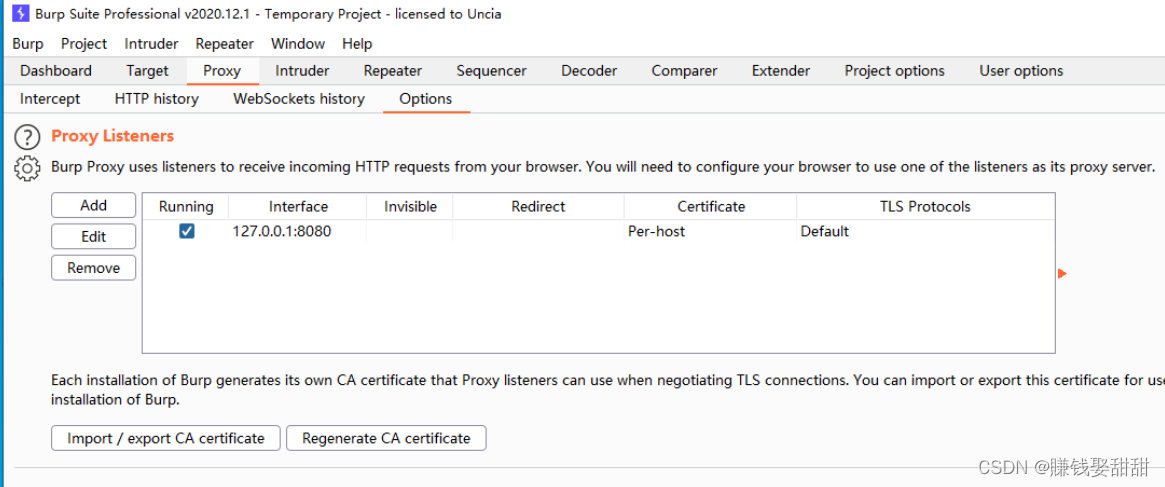Open the Help menu
Screen dimensions: 1165x487
pyautogui.click(x=357, y=44)
